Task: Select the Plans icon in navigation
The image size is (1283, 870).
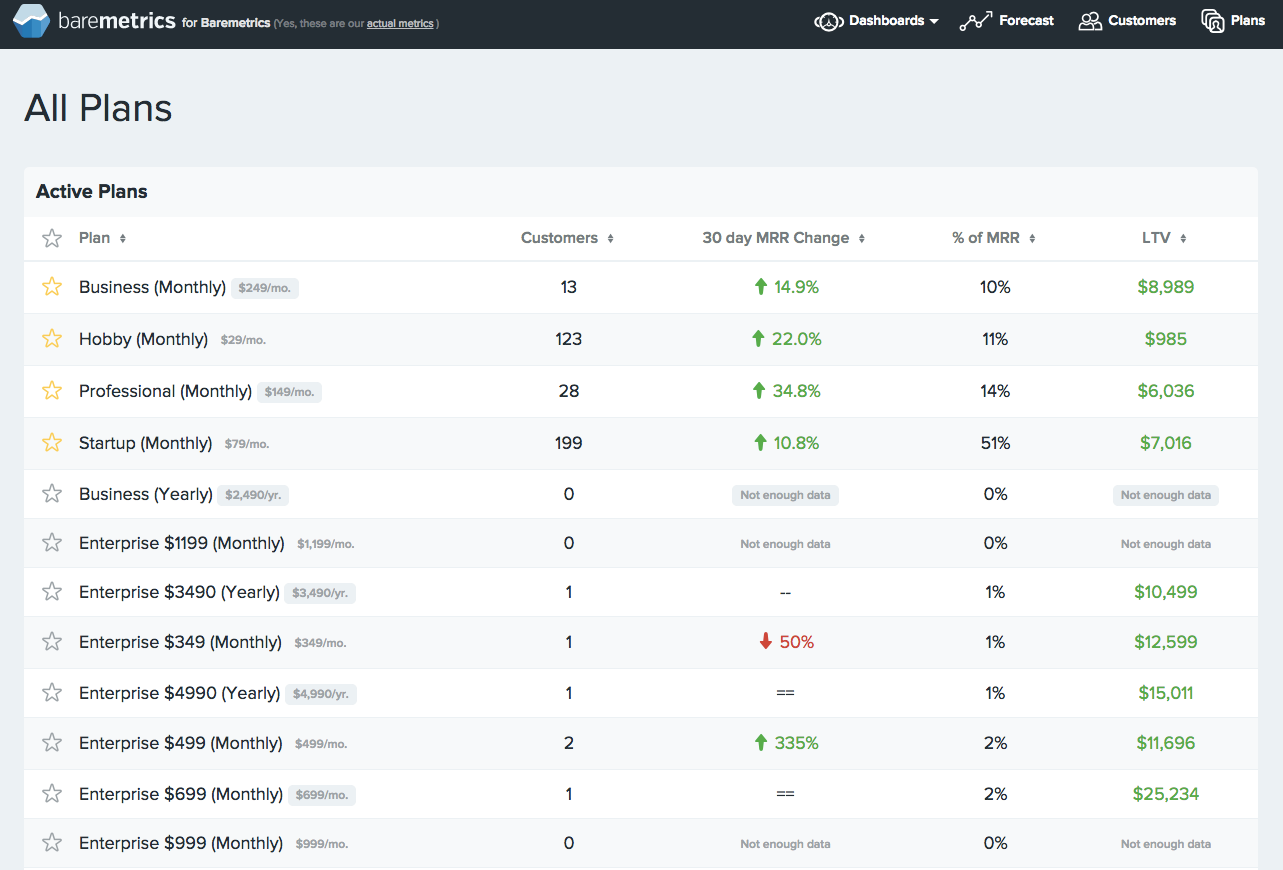Action: pyautogui.click(x=1210, y=20)
